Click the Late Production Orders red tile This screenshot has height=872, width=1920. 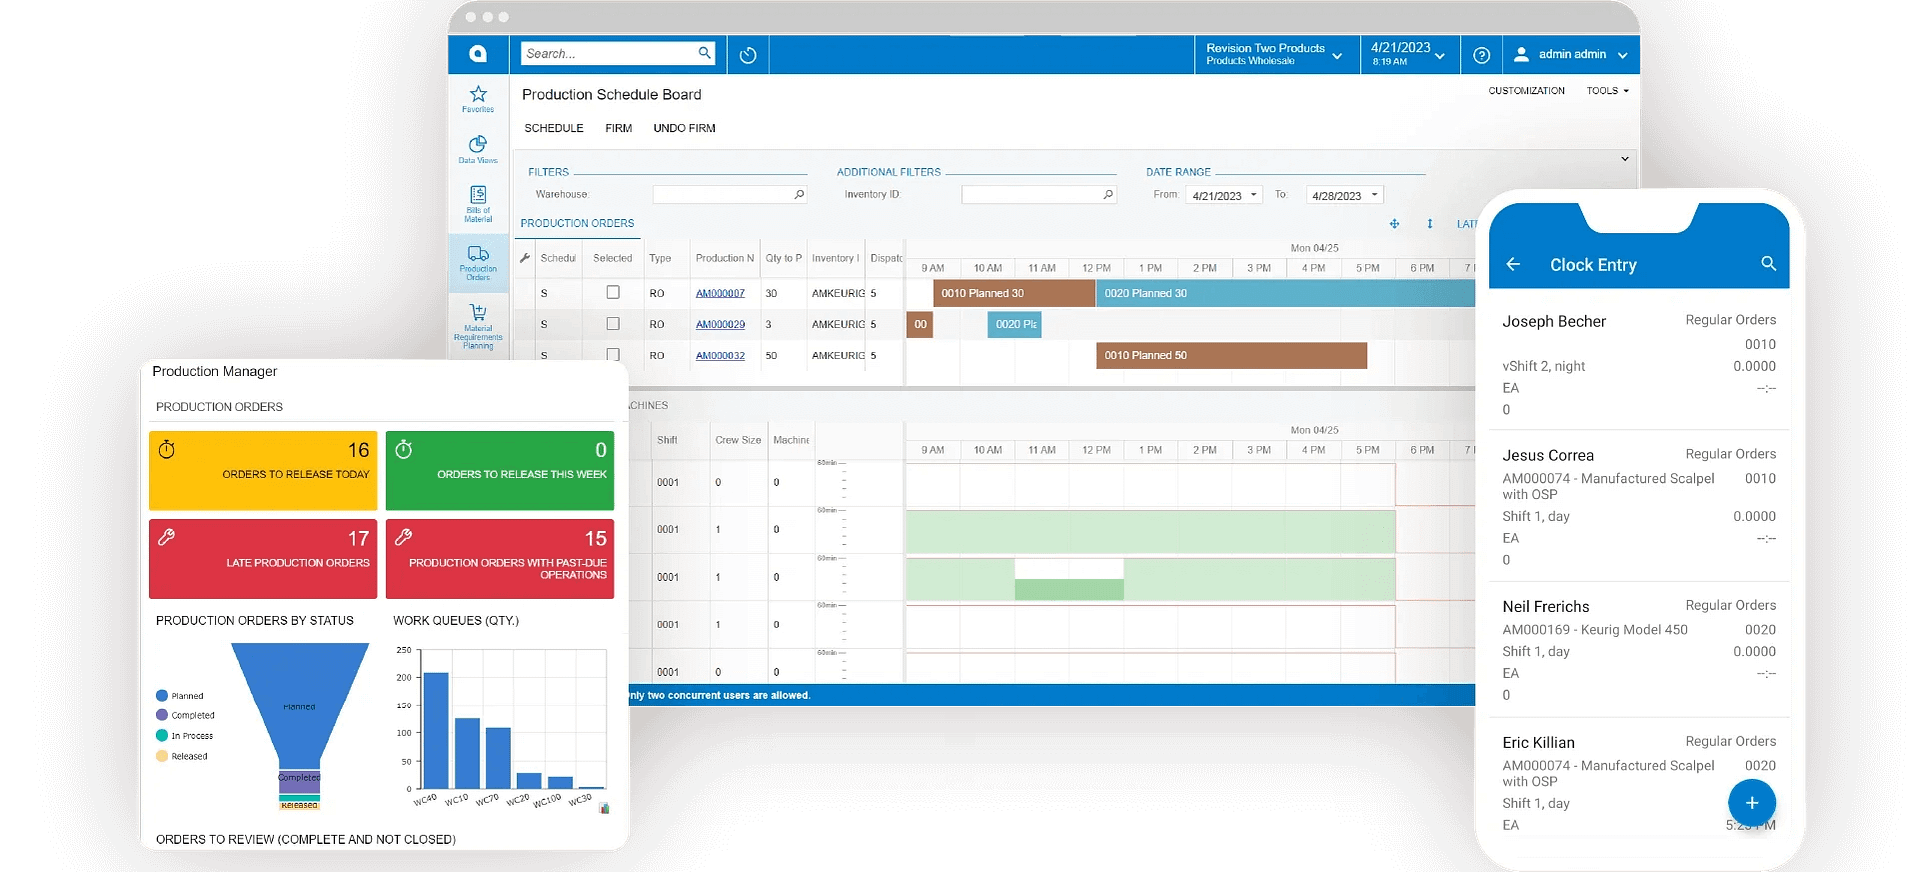pos(263,558)
